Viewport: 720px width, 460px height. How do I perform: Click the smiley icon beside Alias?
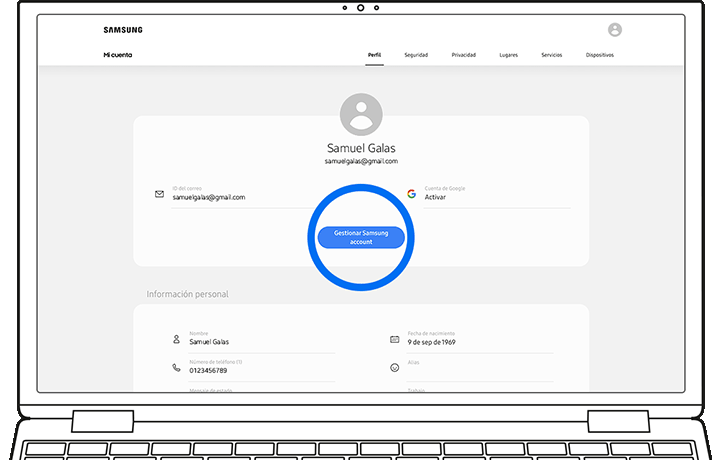(x=394, y=367)
